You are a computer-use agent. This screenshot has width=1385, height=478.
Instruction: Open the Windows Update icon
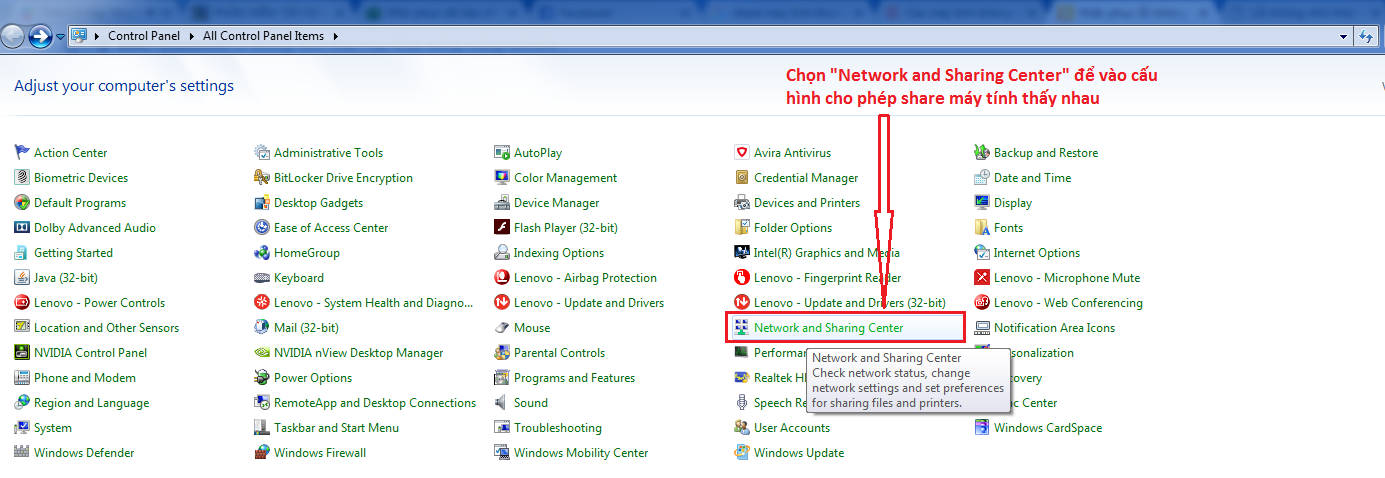[x=742, y=453]
